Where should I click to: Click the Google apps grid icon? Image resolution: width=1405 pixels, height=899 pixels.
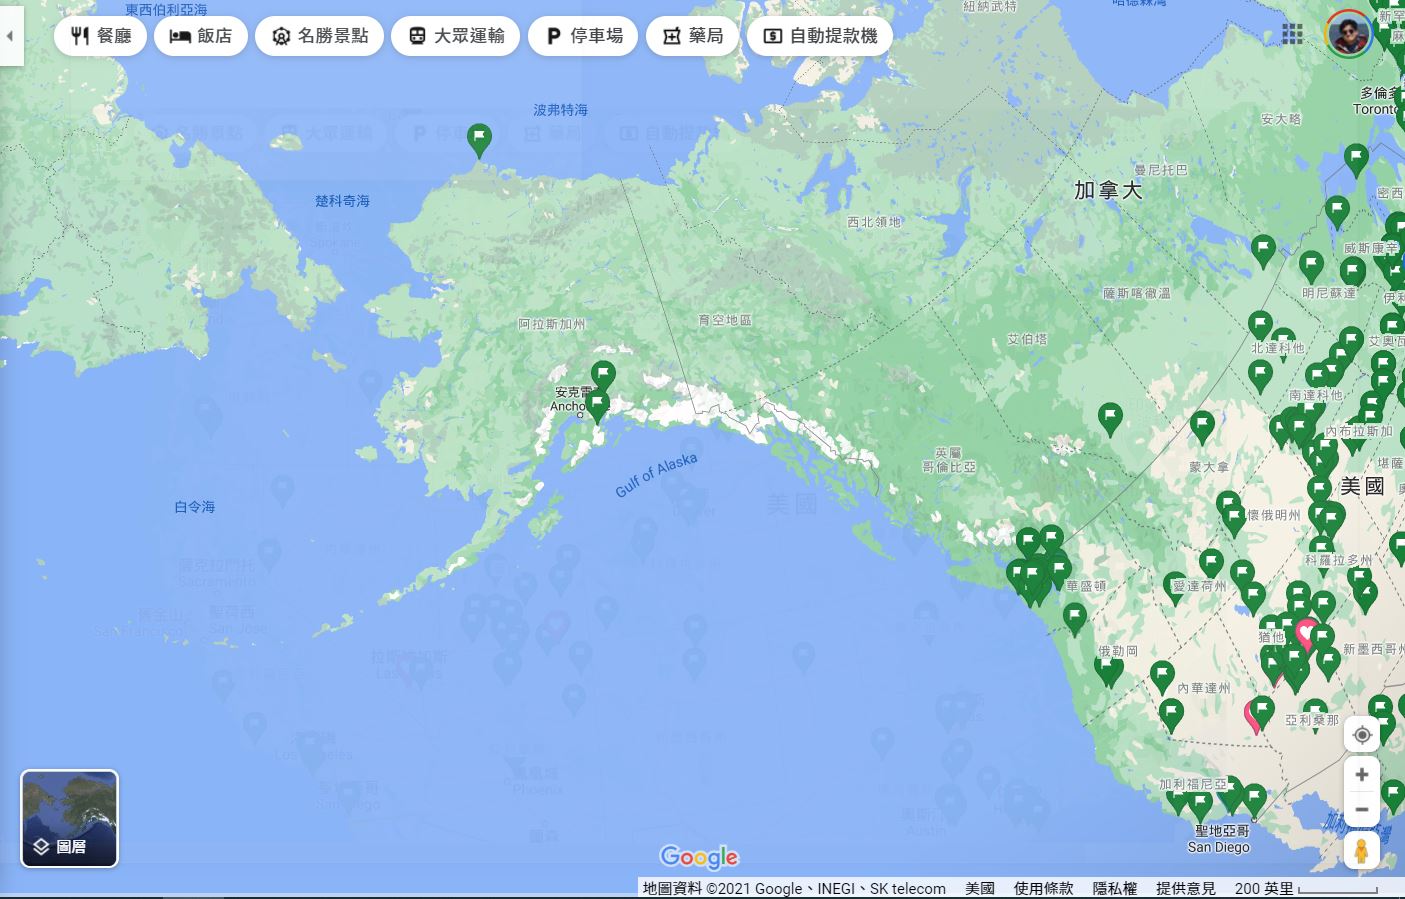click(x=1292, y=34)
